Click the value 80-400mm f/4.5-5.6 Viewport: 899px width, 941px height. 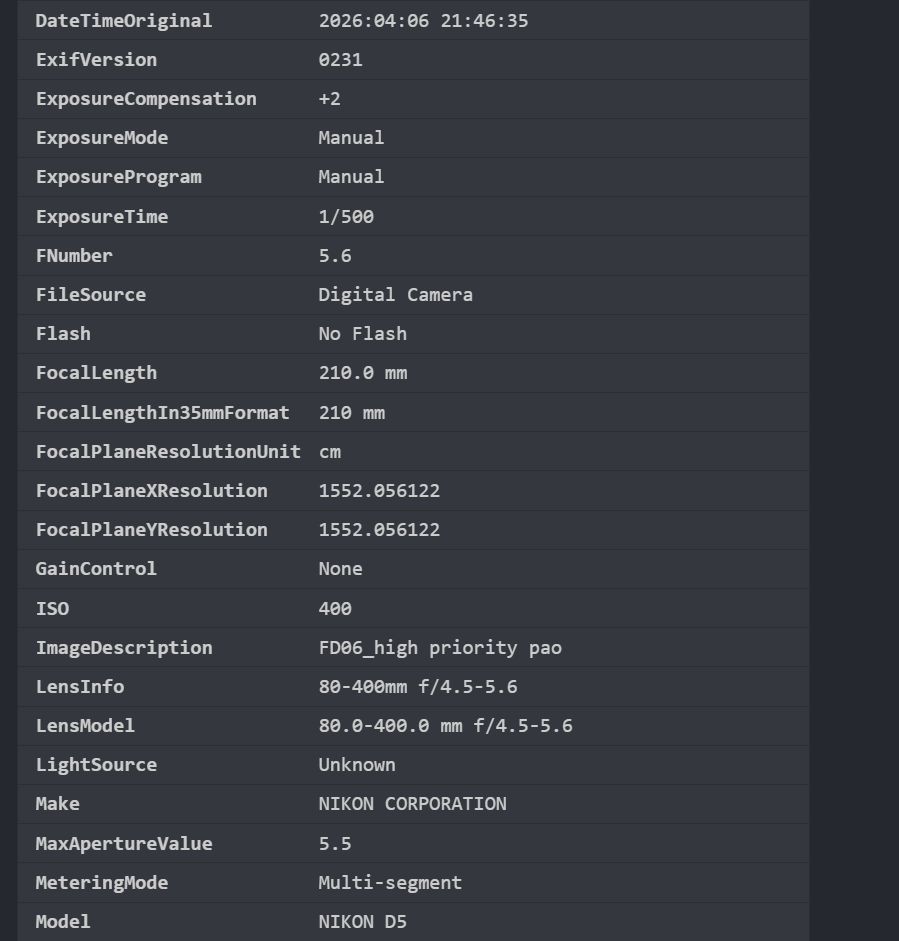418,687
